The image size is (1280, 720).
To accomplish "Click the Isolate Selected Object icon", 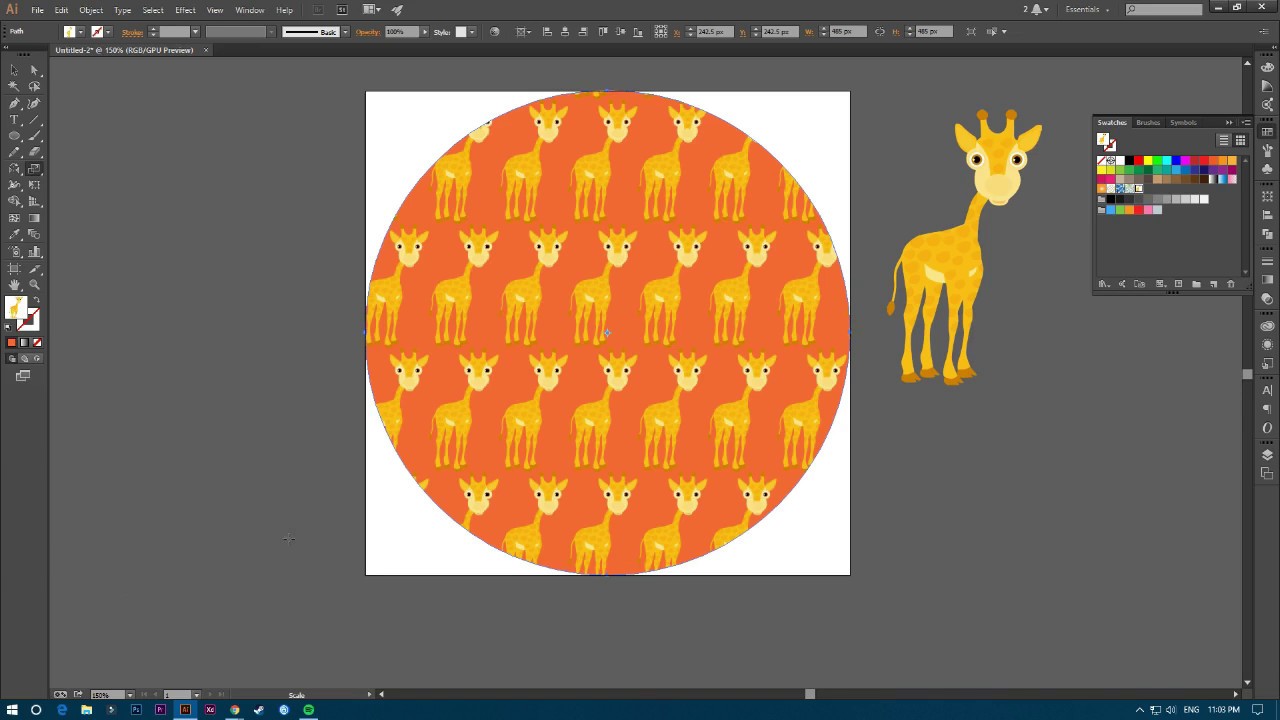I will [x=970, y=32].
